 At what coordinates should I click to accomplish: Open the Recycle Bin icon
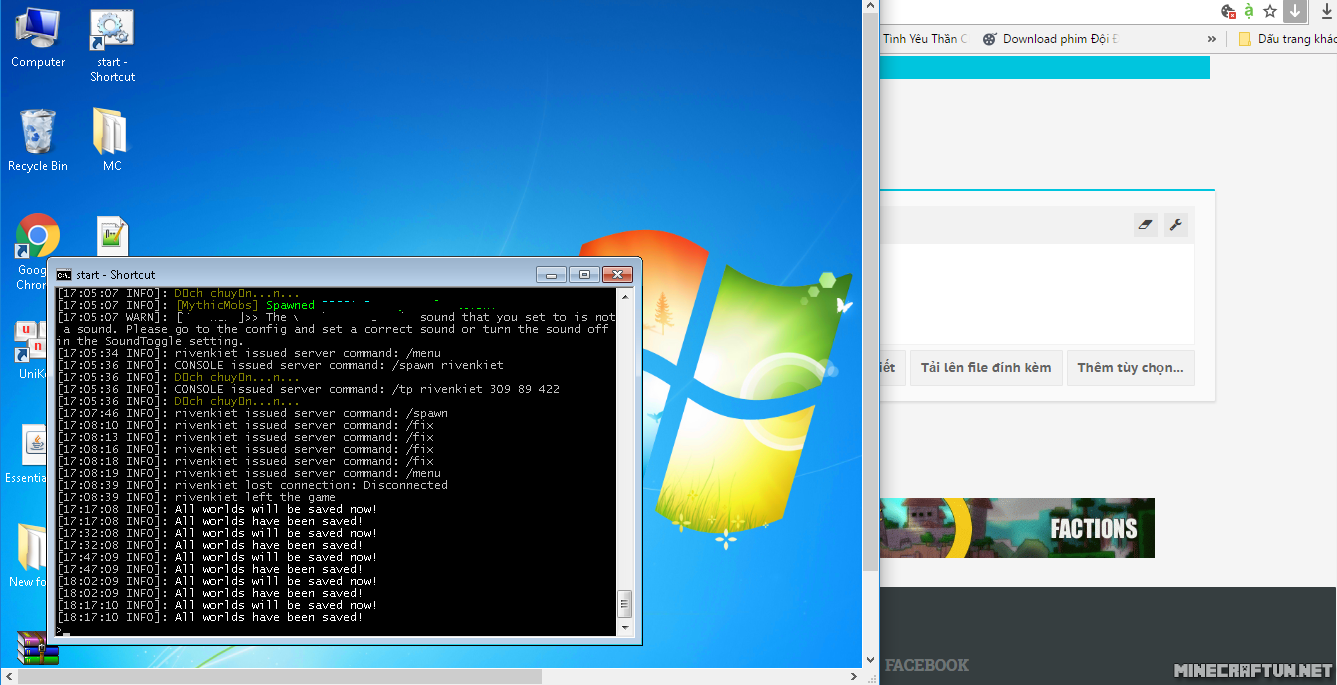38,140
